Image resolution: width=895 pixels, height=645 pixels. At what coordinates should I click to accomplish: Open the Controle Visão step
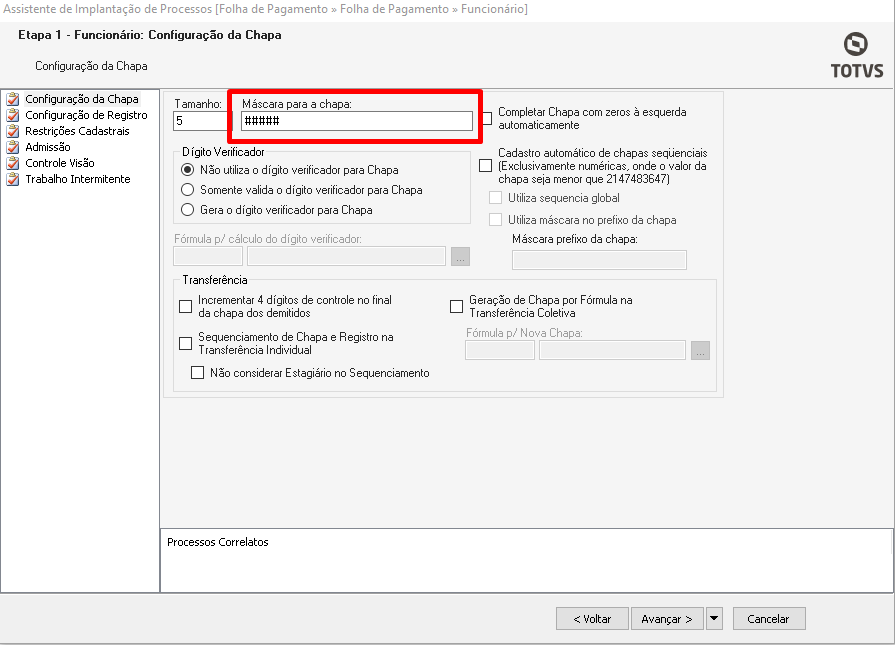click(60, 163)
